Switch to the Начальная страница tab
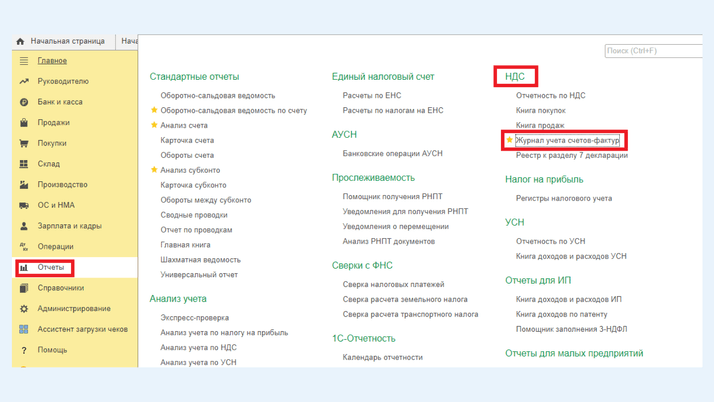 [x=67, y=41]
